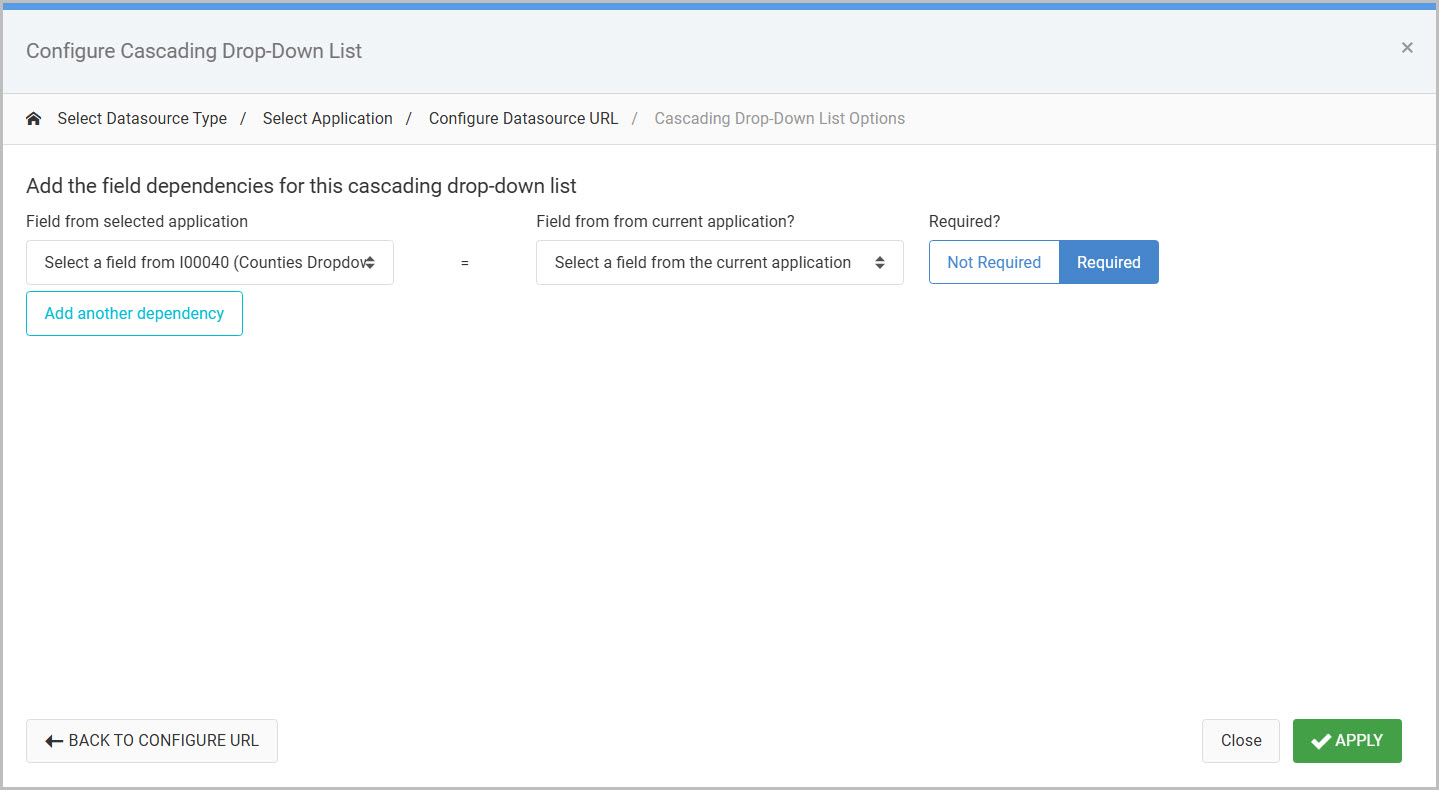Click the 'Add the field dependencies' heading
The image size is (1439, 790).
click(301, 185)
